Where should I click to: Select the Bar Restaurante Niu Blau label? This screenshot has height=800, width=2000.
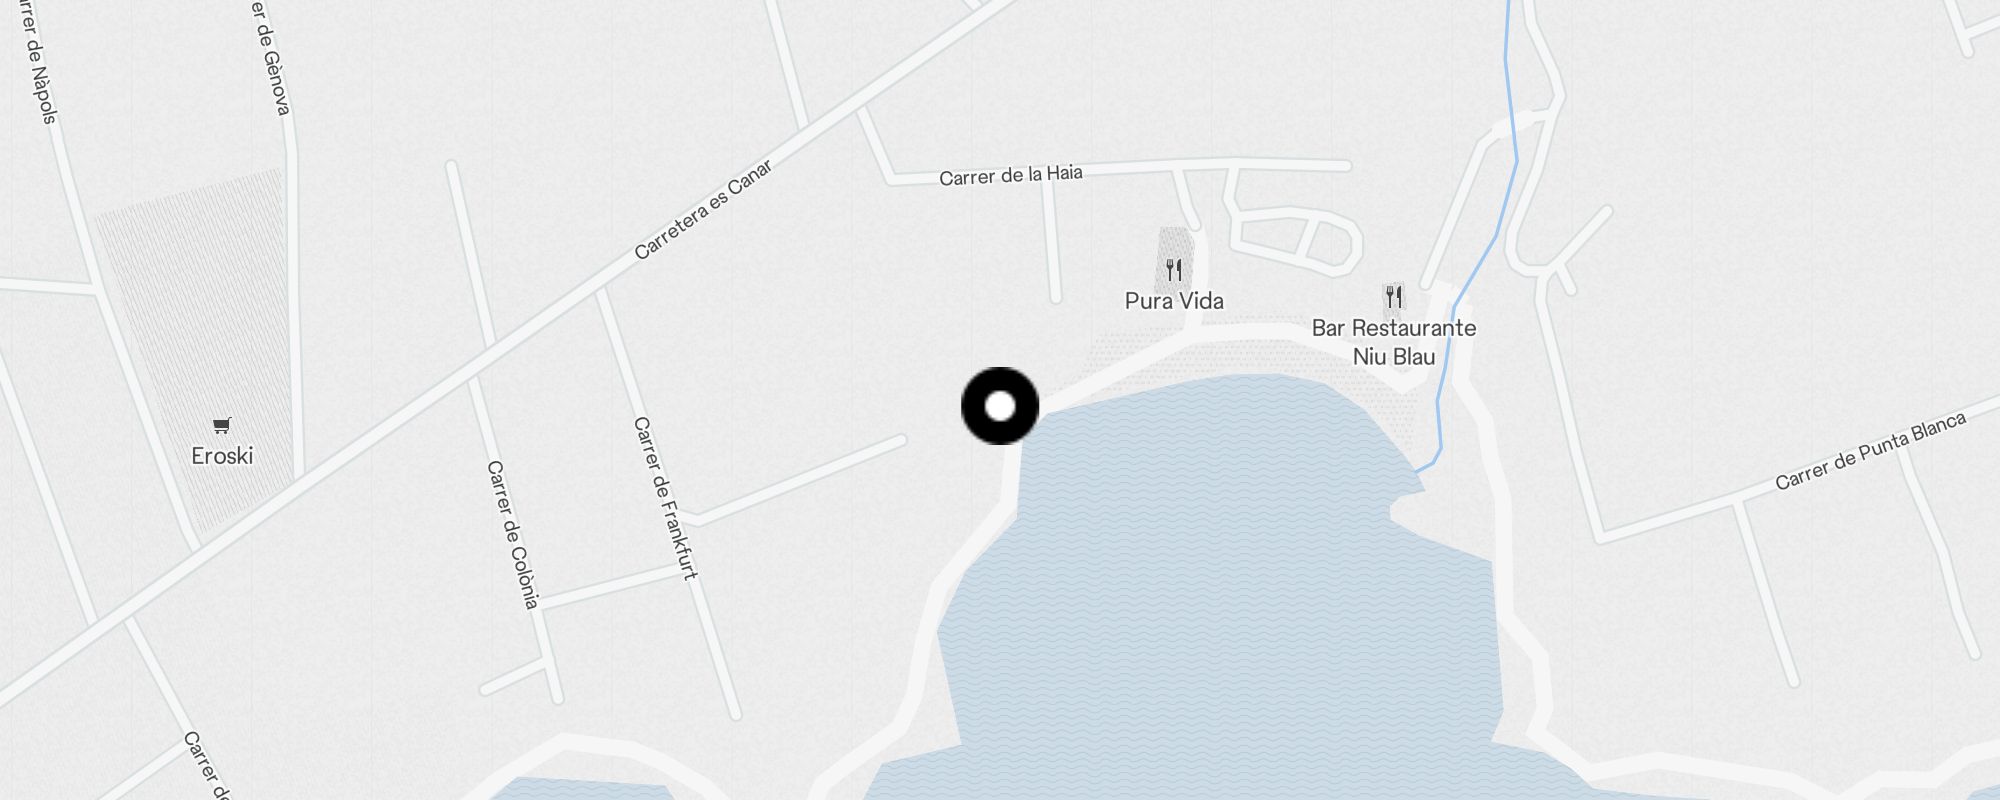tap(1394, 342)
